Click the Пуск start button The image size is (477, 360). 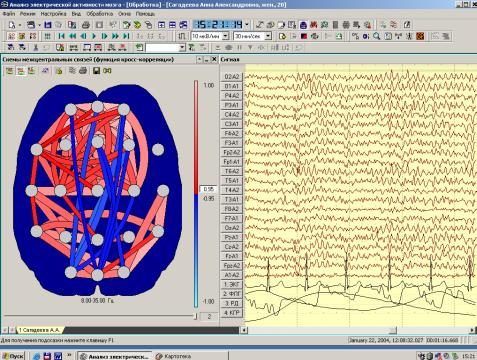click(13, 356)
